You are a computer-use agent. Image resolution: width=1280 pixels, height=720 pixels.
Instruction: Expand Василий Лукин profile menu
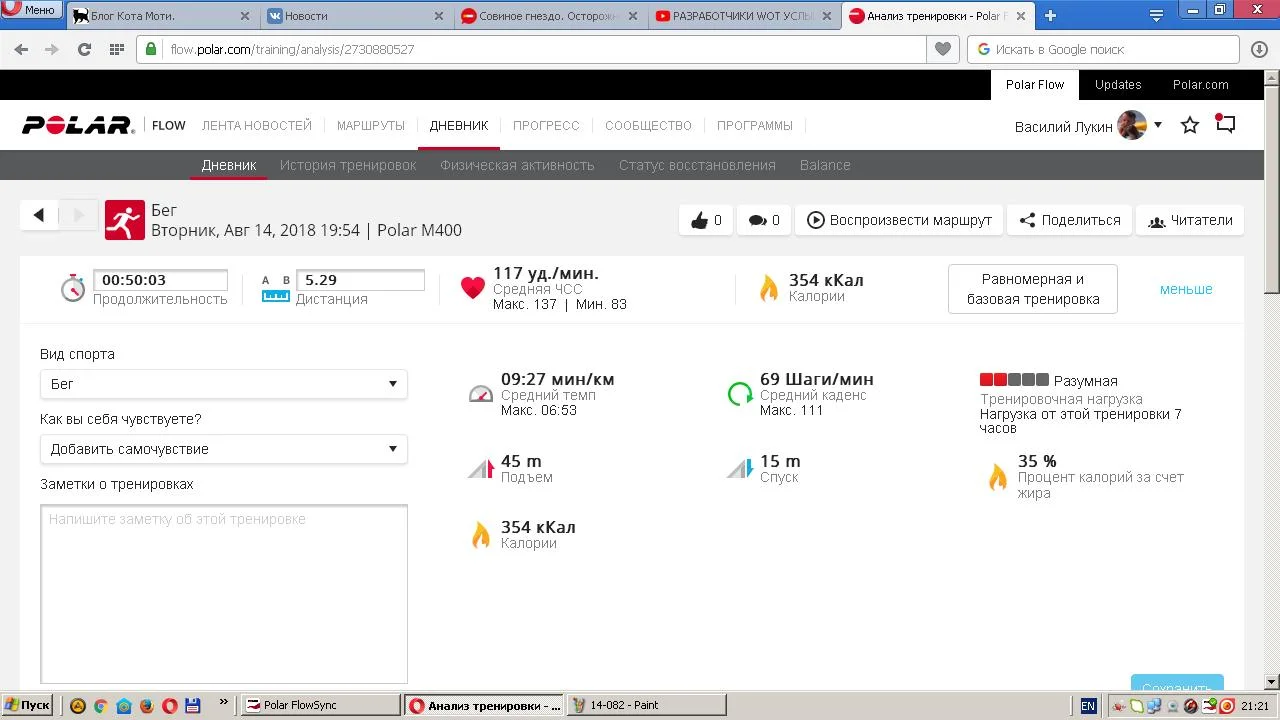1158,125
